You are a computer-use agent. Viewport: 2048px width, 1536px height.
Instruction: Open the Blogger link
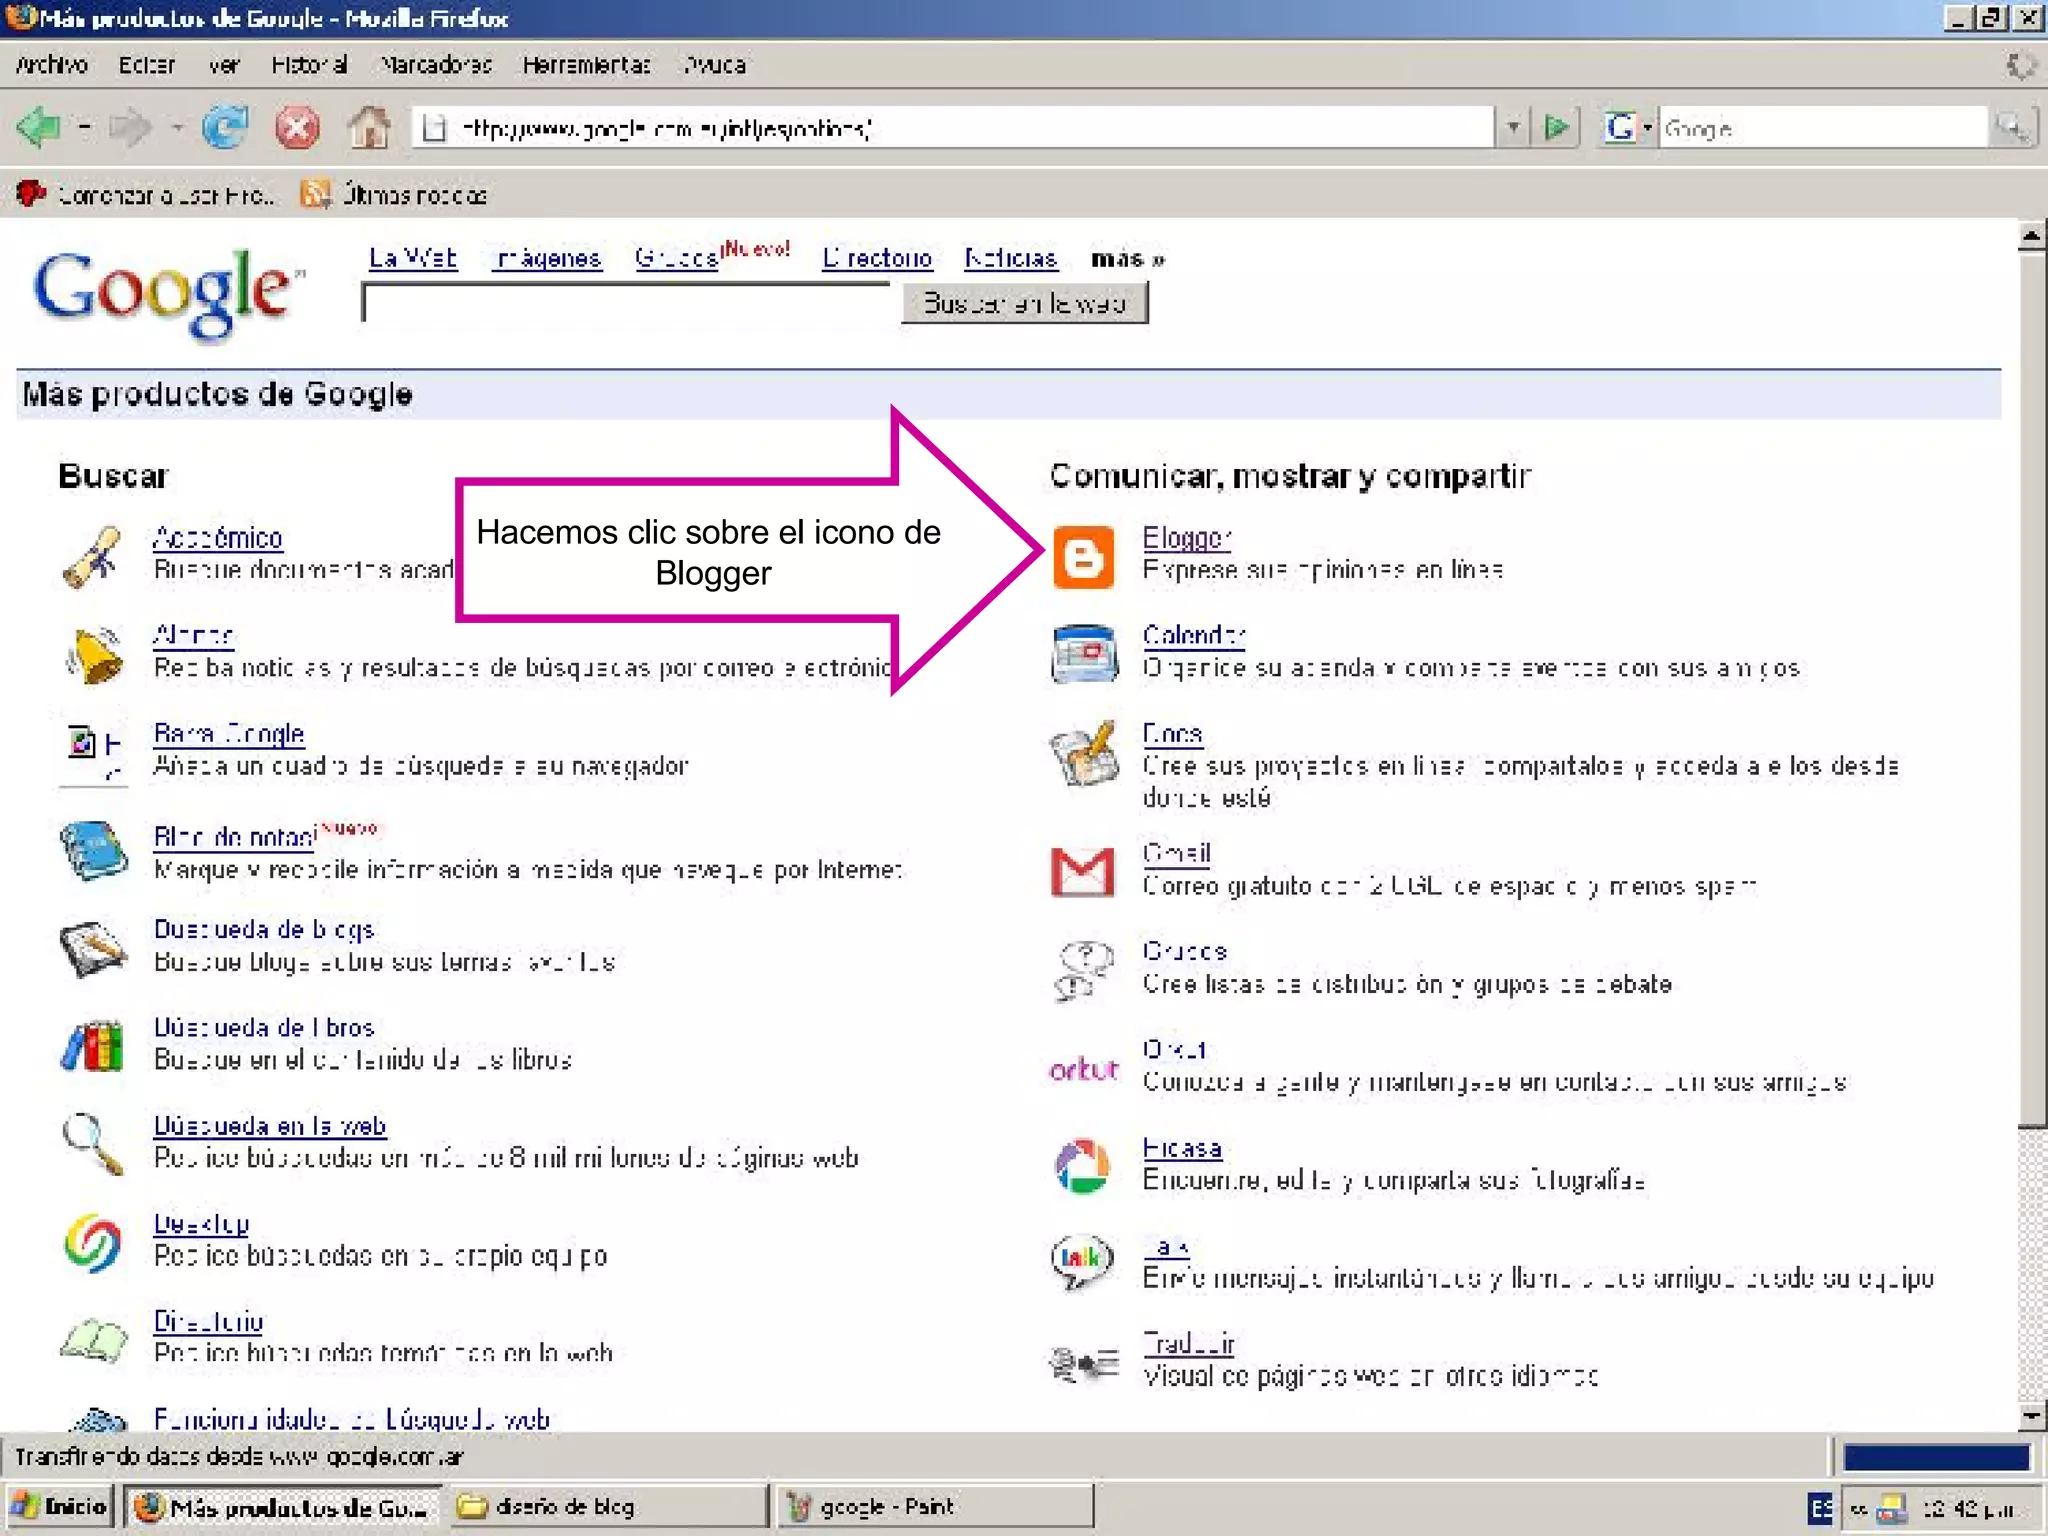click(1186, 538)
